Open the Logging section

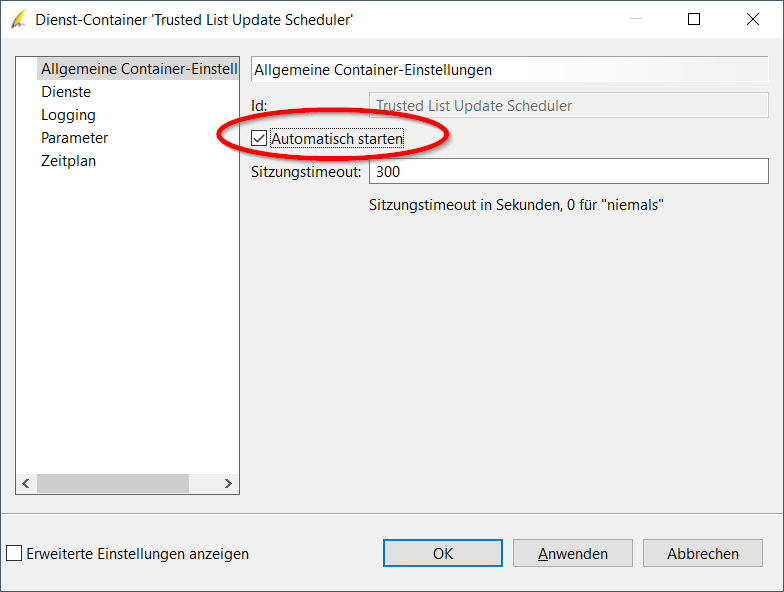[x=68, y=115]
